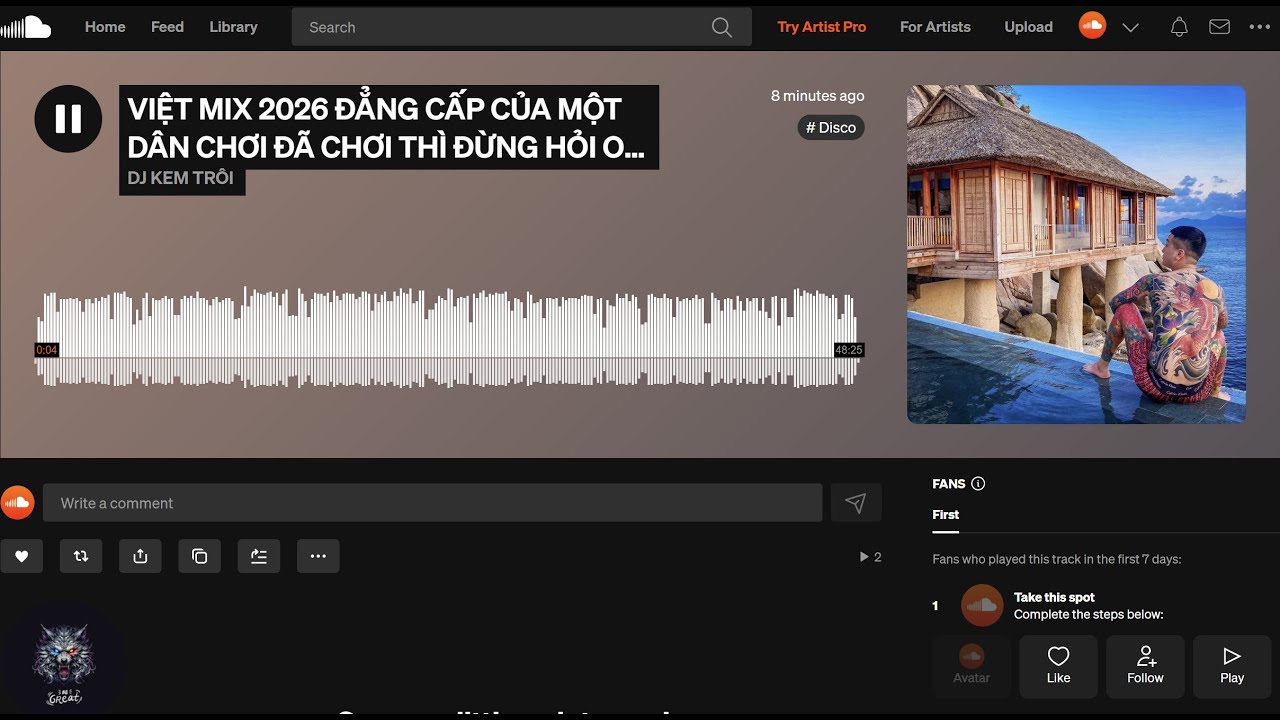Open Try Artist Pro link
The image size is (1280, 720).
pos(822,27)
